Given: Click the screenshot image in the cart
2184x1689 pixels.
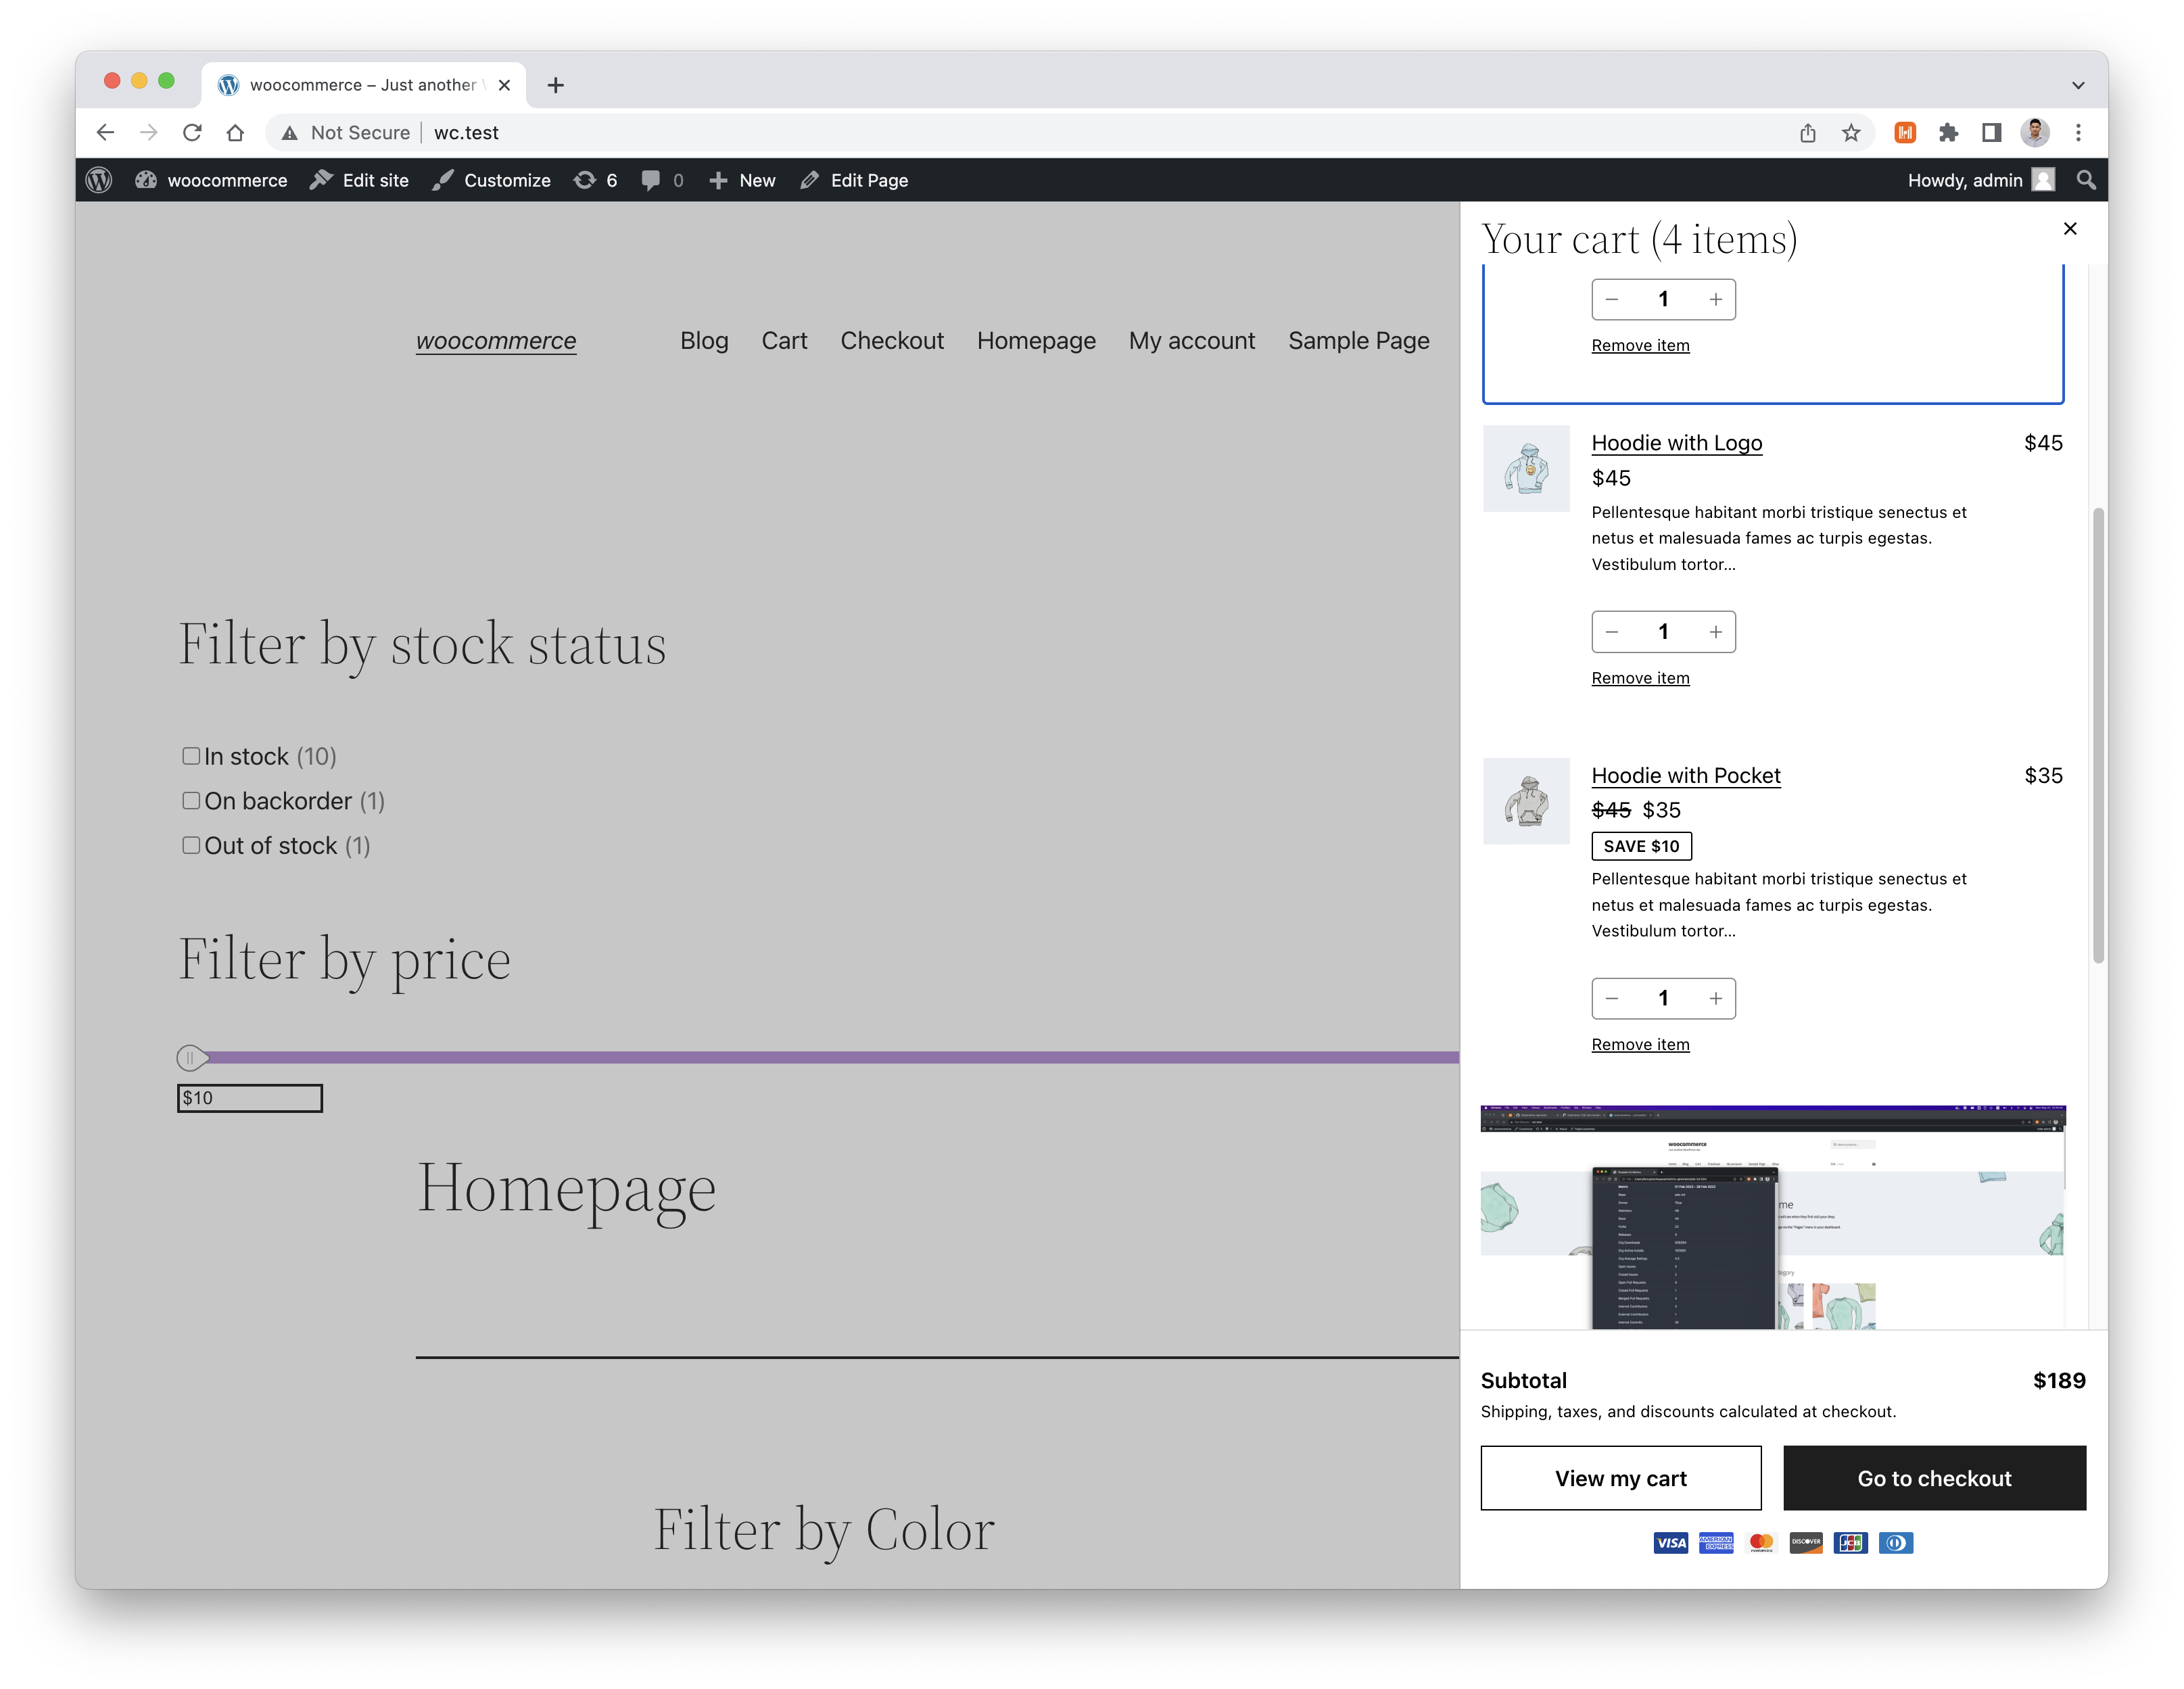Looking at the screenshot, I should pyautogui.click(x=1773, y=1217).
